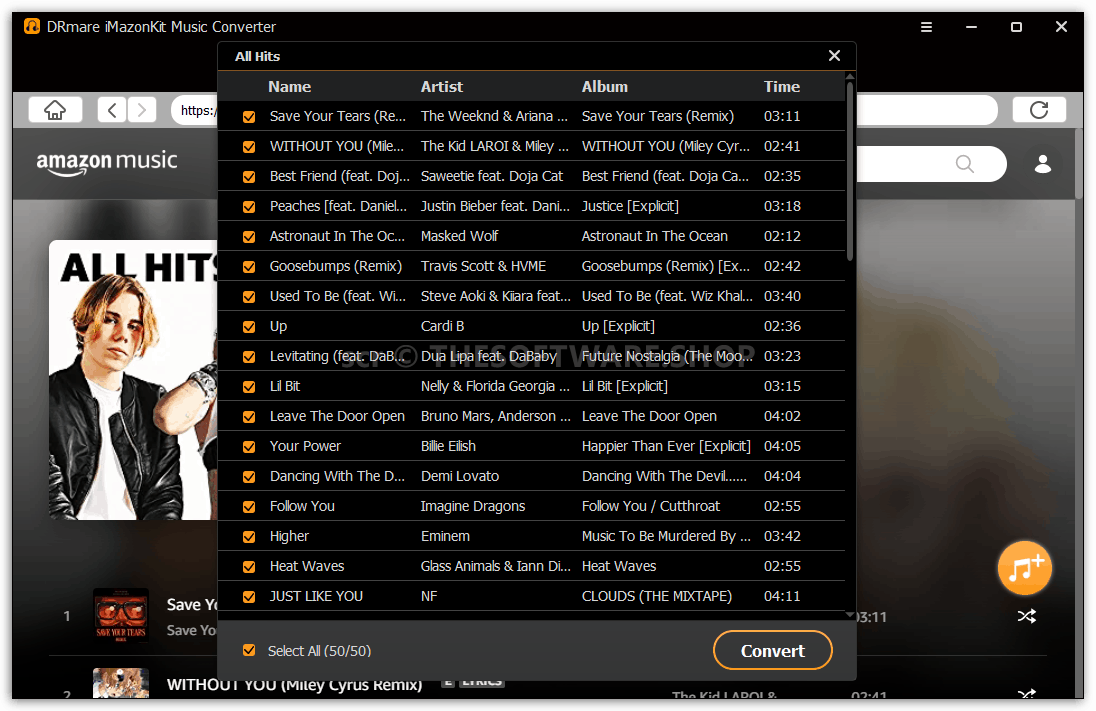Click the Artist column header
The height and width of the screenshot is (711, 1096).
[x=442, y=87]
